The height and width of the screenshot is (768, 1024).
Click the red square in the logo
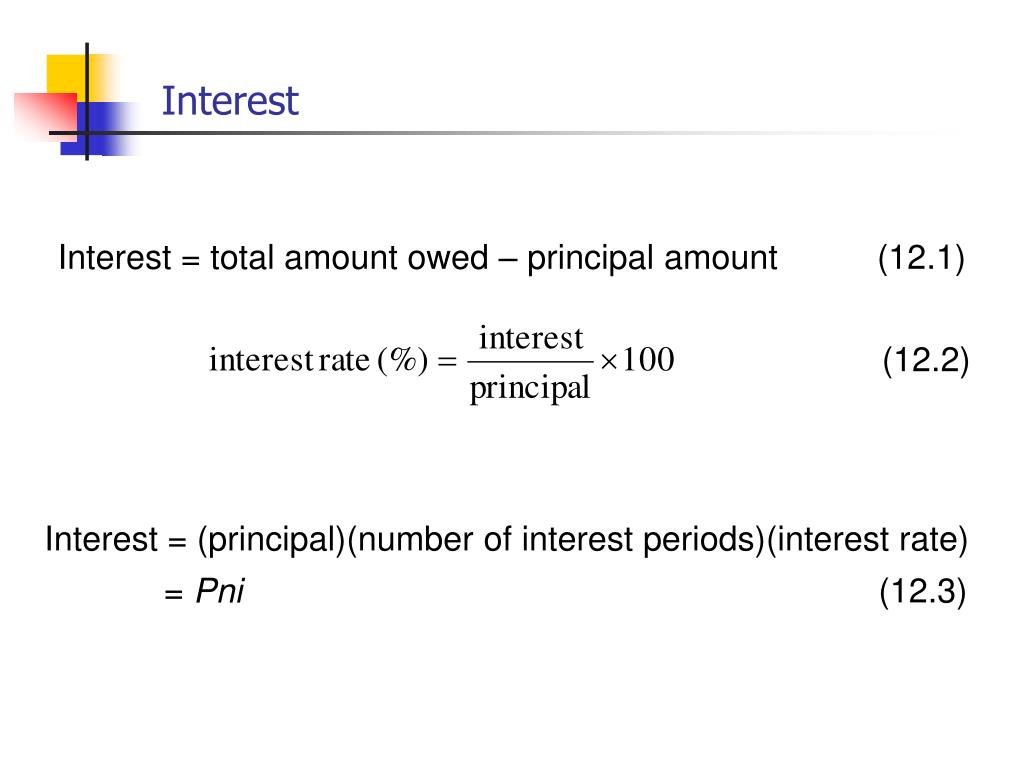pos(46,116)
